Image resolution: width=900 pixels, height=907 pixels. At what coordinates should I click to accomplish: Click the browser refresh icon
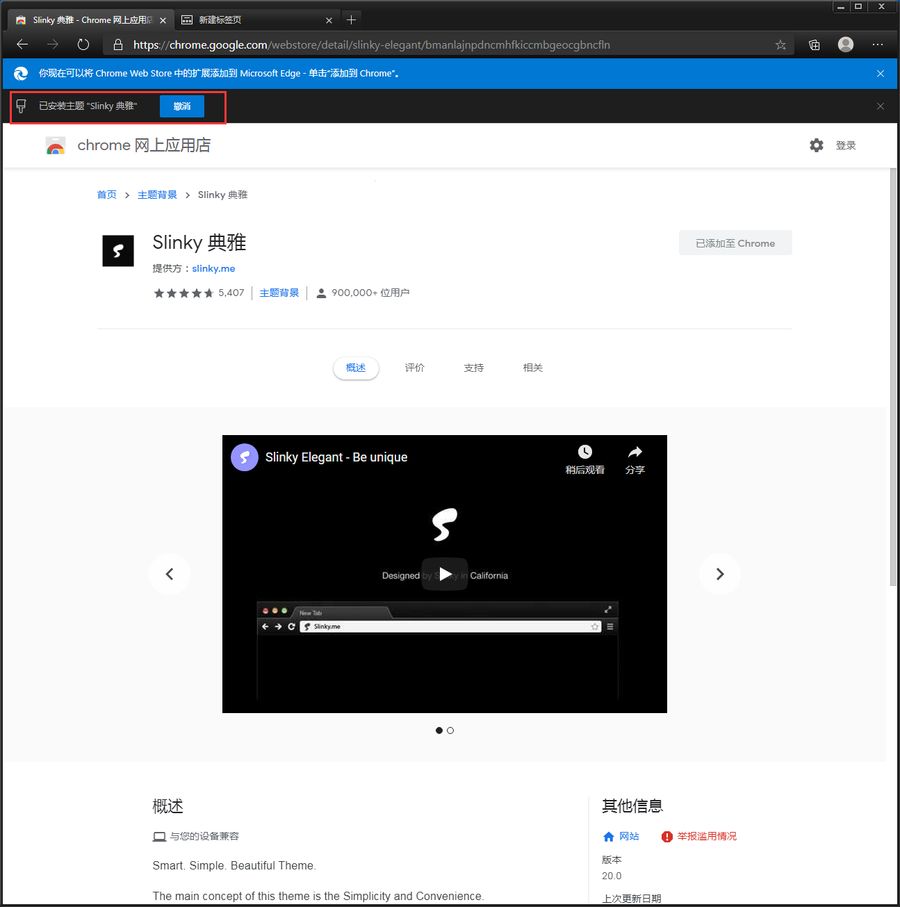click(83, 44)
